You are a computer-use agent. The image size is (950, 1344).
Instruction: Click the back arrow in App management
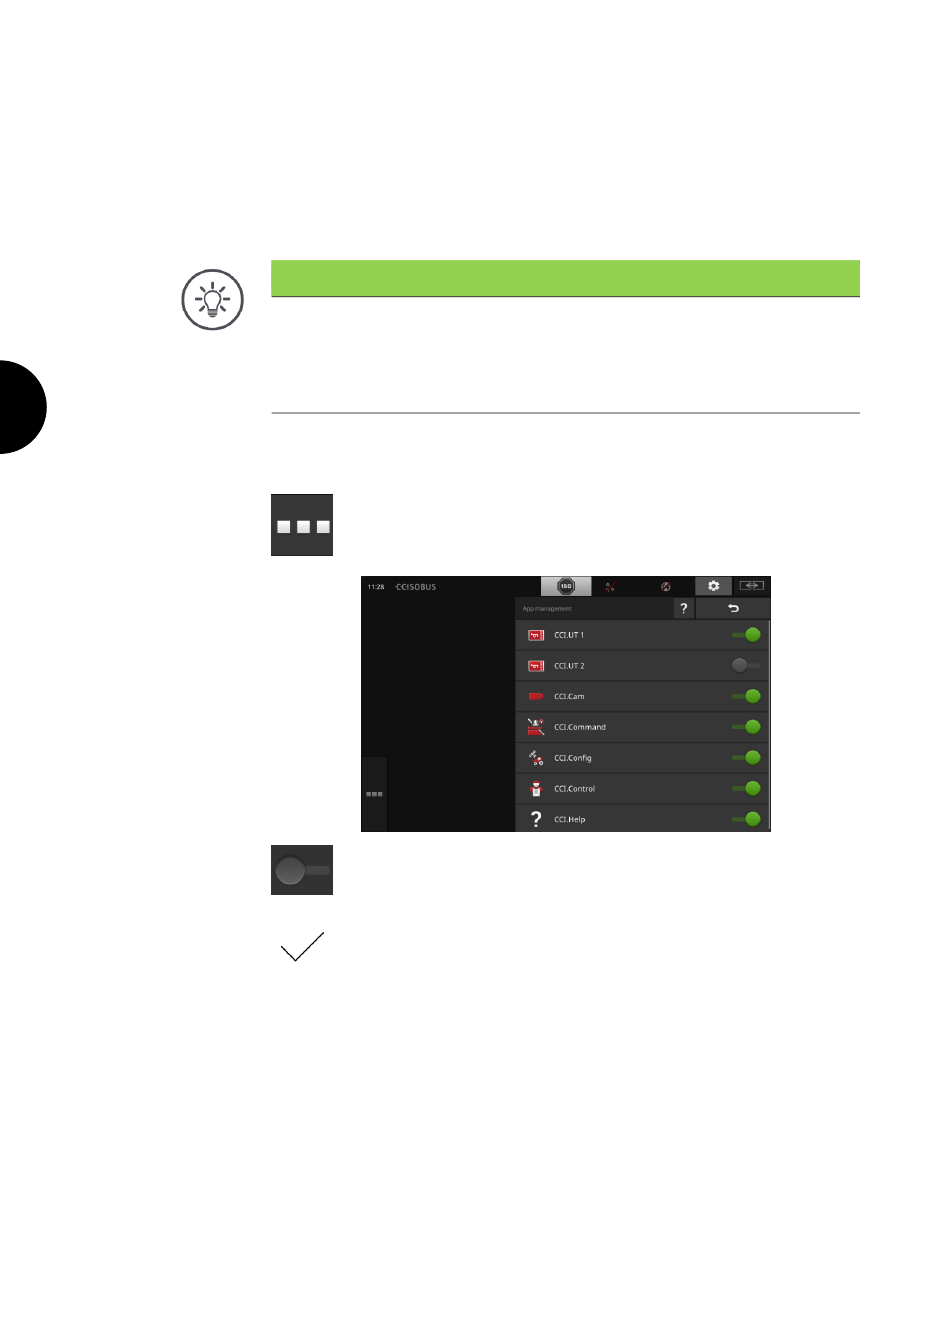(733, 608)
